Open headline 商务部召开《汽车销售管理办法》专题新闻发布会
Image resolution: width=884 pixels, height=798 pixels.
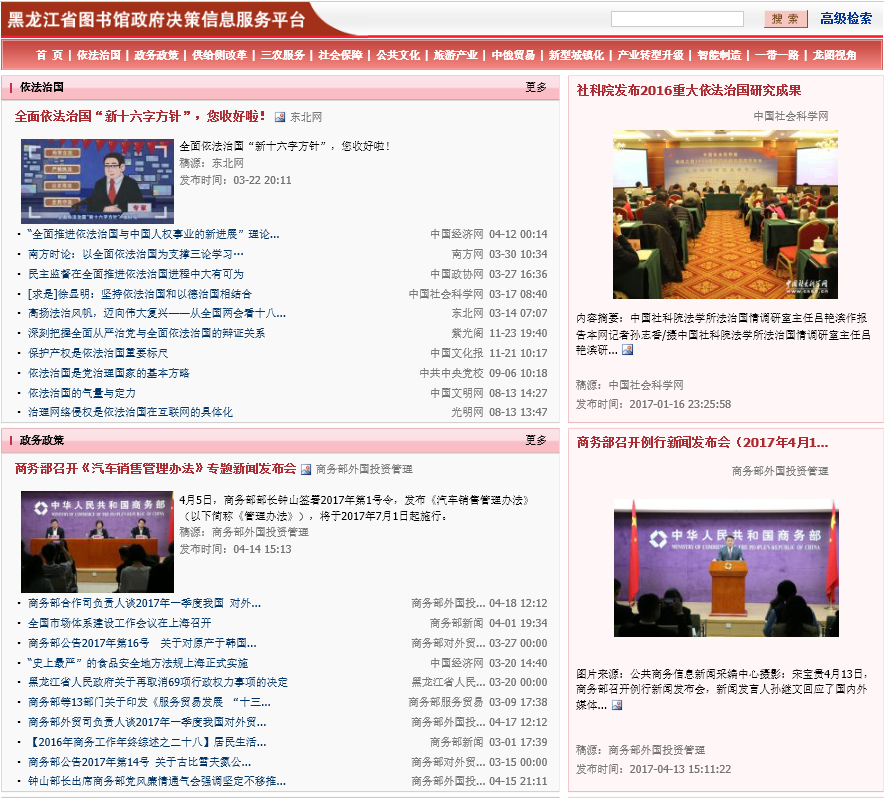[155, 469]
